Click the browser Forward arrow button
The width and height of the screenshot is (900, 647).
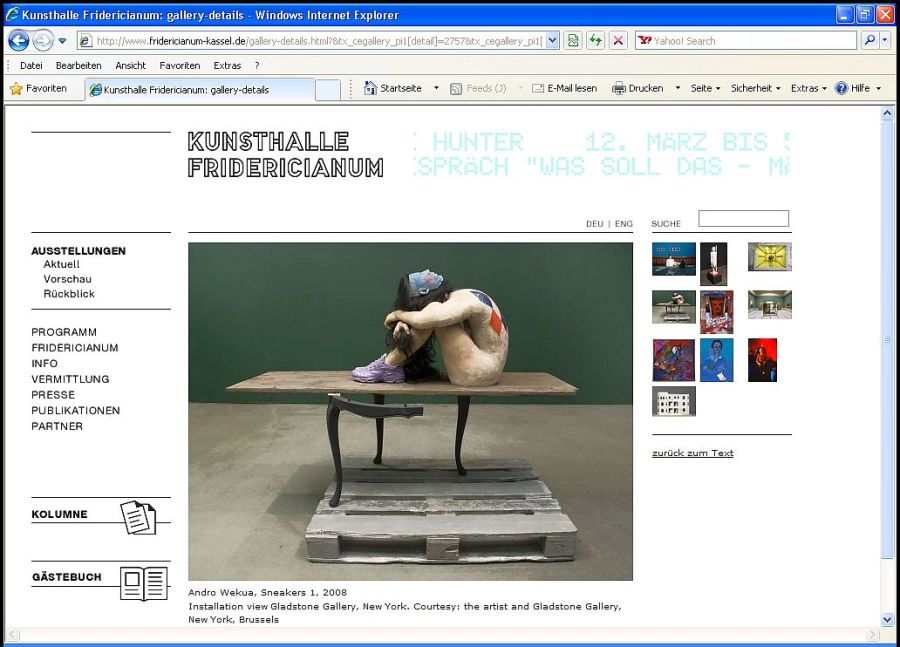tap(42, 41)
